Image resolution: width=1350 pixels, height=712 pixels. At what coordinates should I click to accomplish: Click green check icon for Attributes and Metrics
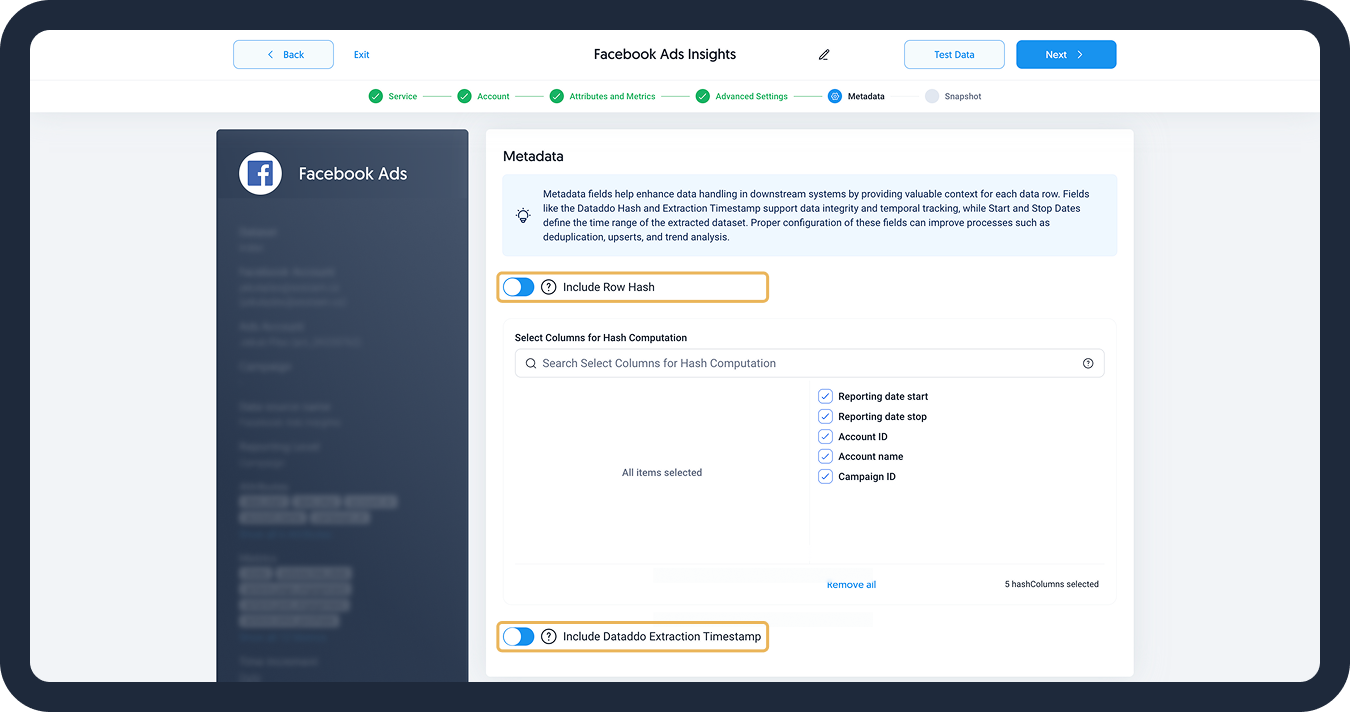click(556, 96)
